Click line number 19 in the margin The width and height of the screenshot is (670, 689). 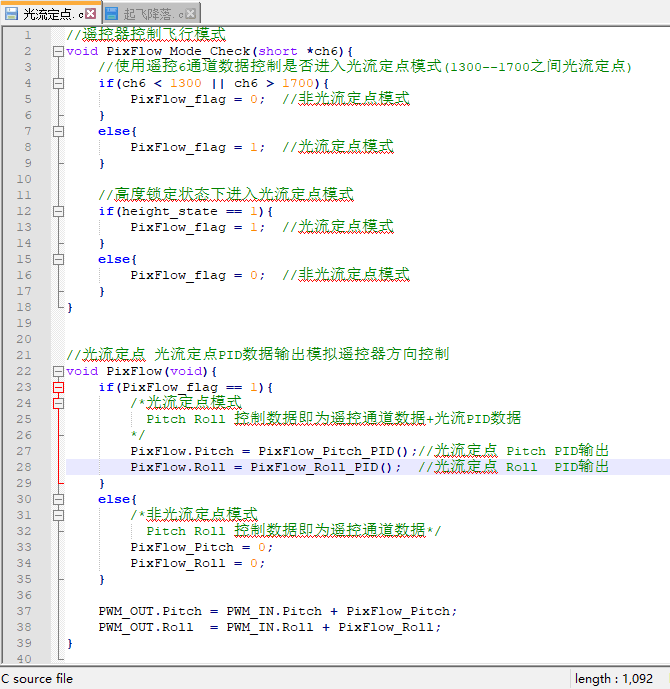(x=24, y=323)
